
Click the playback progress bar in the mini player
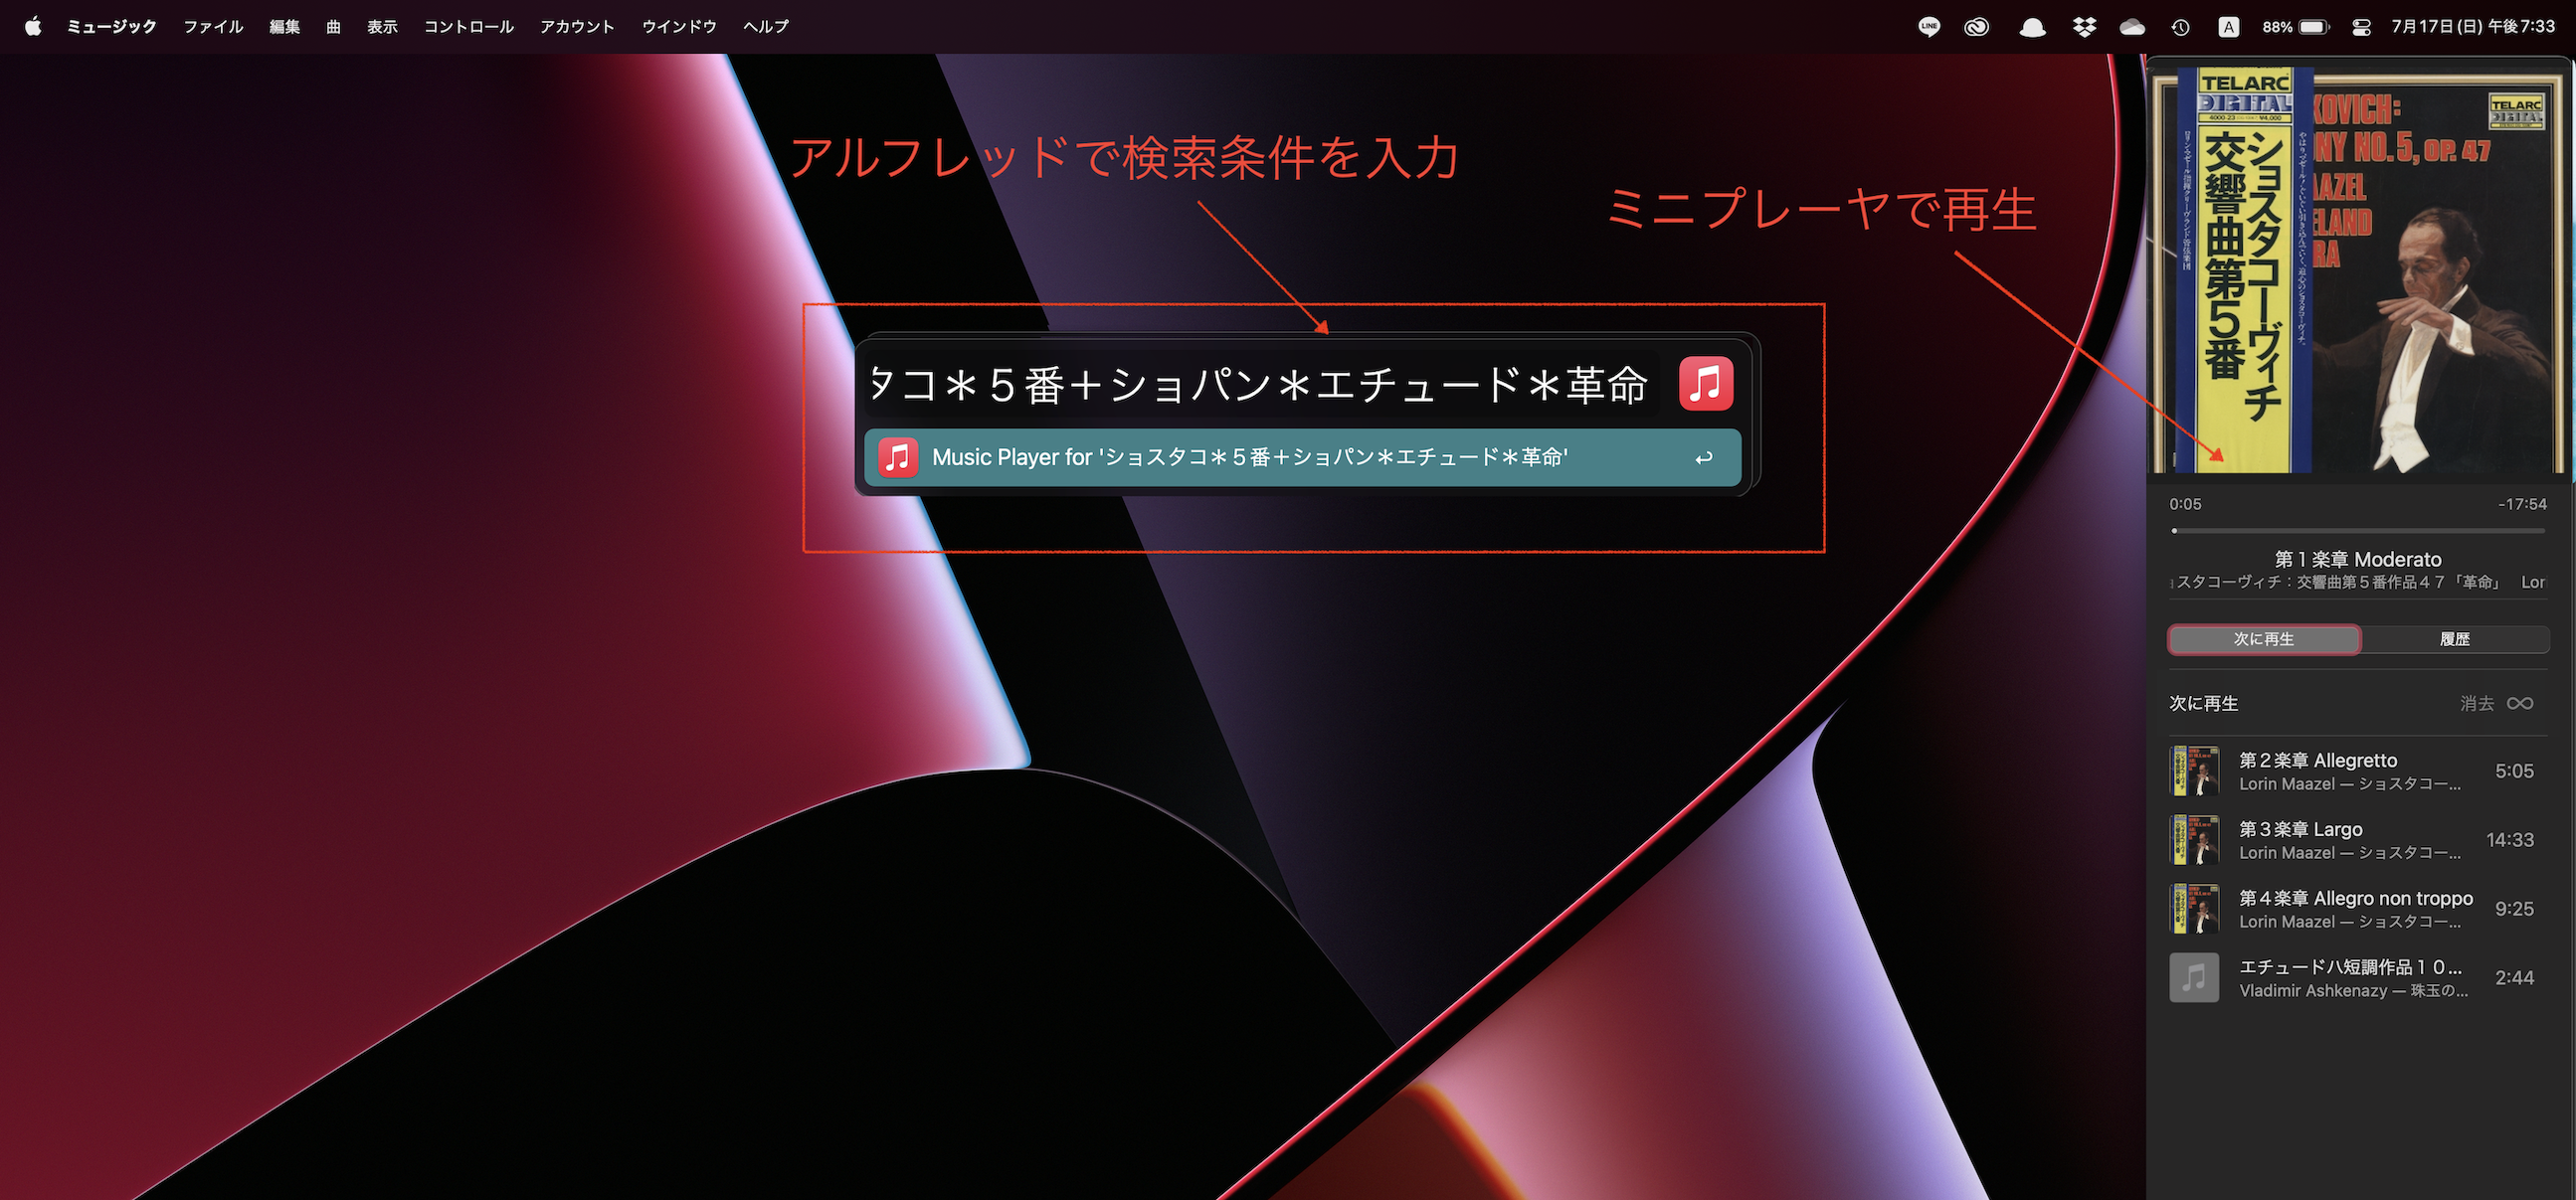[x=2358, y=531]
